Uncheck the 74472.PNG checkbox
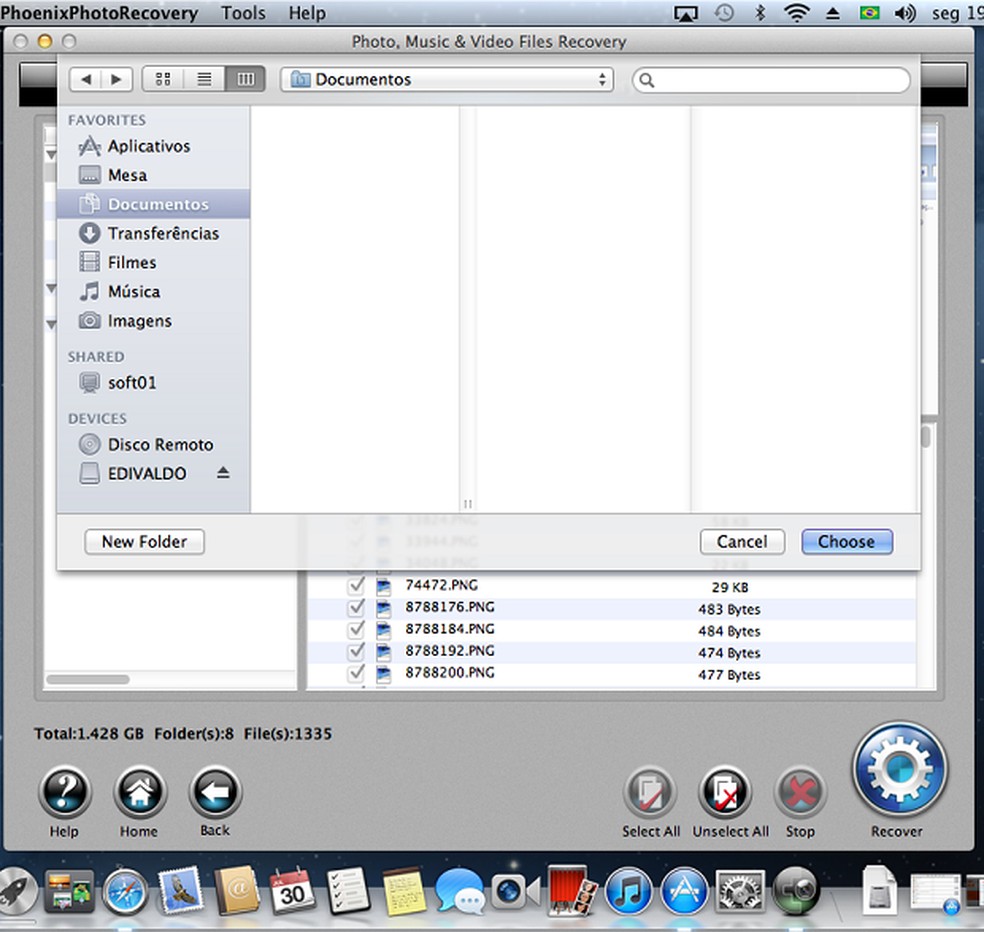Viewport: 984px width, 932px height. (x=356, y=586)
